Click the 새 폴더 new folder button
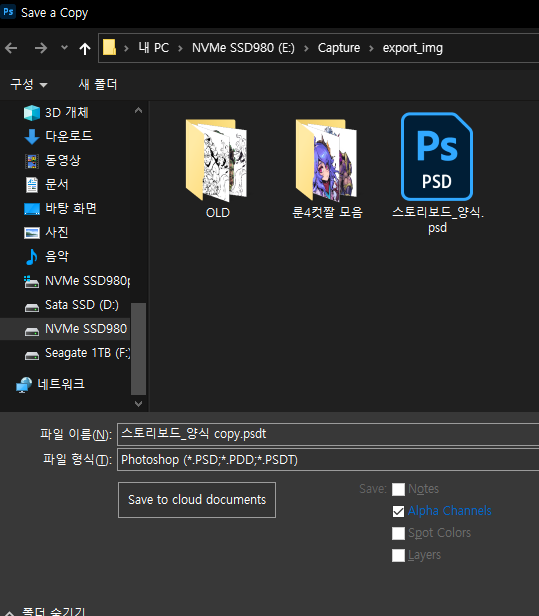The height and width of the screenshot is (616, 539). pyautogui.click(x=97, y=84)
